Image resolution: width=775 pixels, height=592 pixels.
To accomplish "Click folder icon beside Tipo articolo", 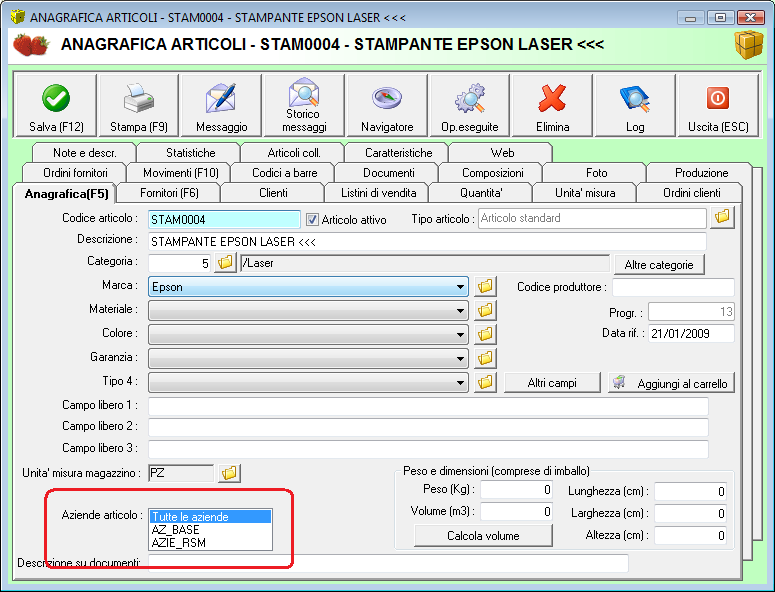I will [722, 217].
